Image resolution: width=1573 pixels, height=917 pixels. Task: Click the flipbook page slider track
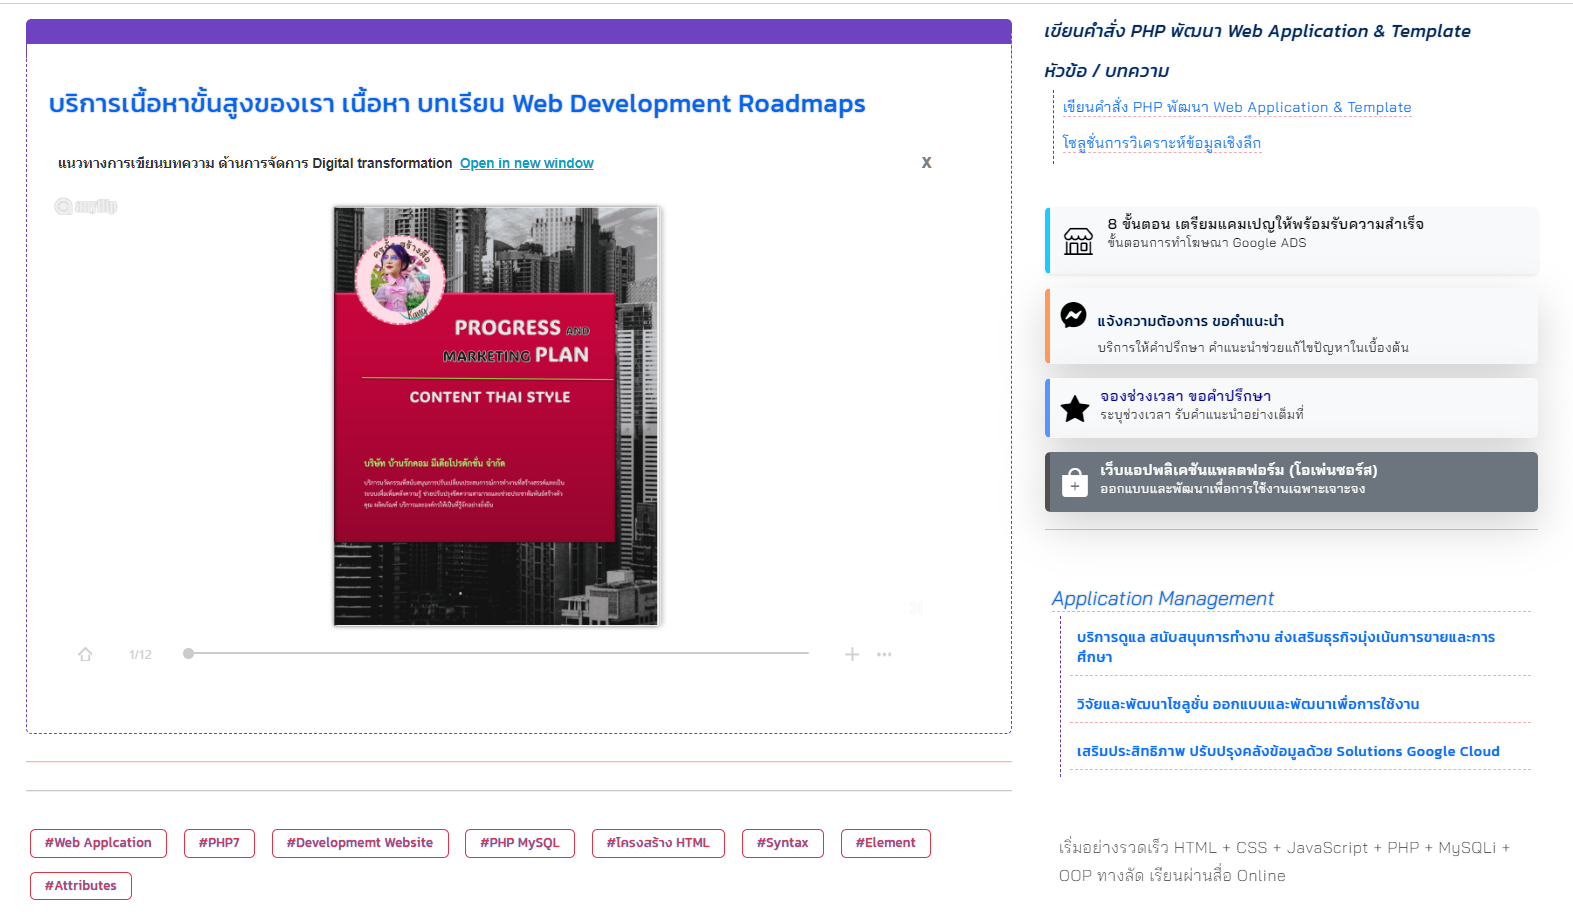tap(500, 654)
